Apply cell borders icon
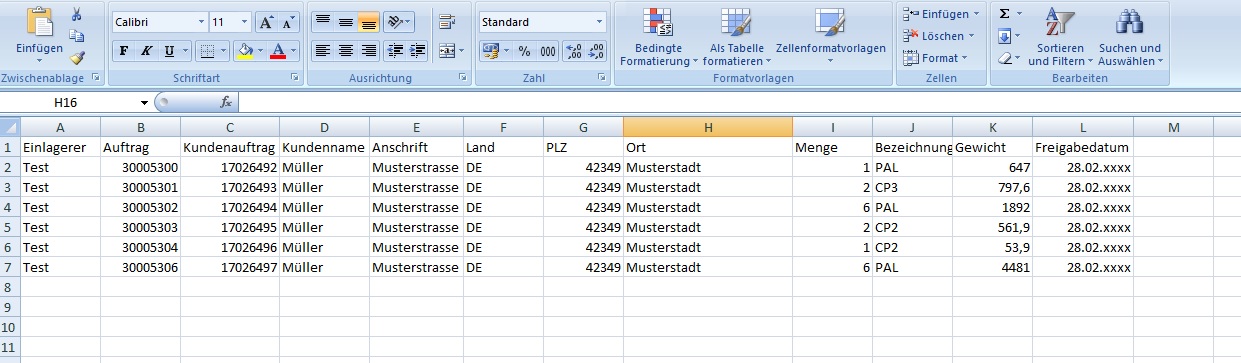The image size is (1241, 363). point(206,50)
